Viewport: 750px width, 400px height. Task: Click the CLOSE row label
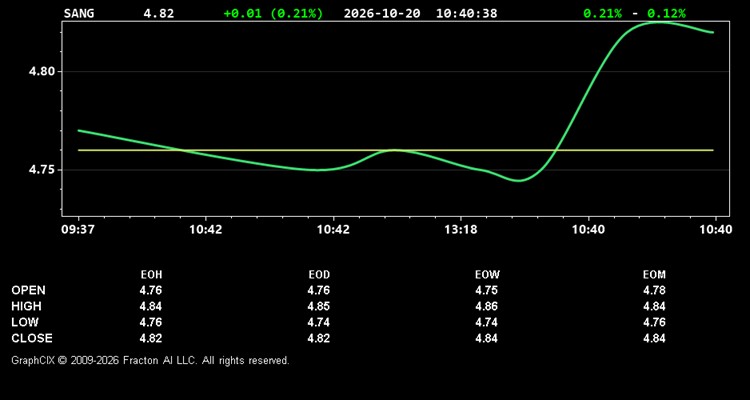(32, 338)
